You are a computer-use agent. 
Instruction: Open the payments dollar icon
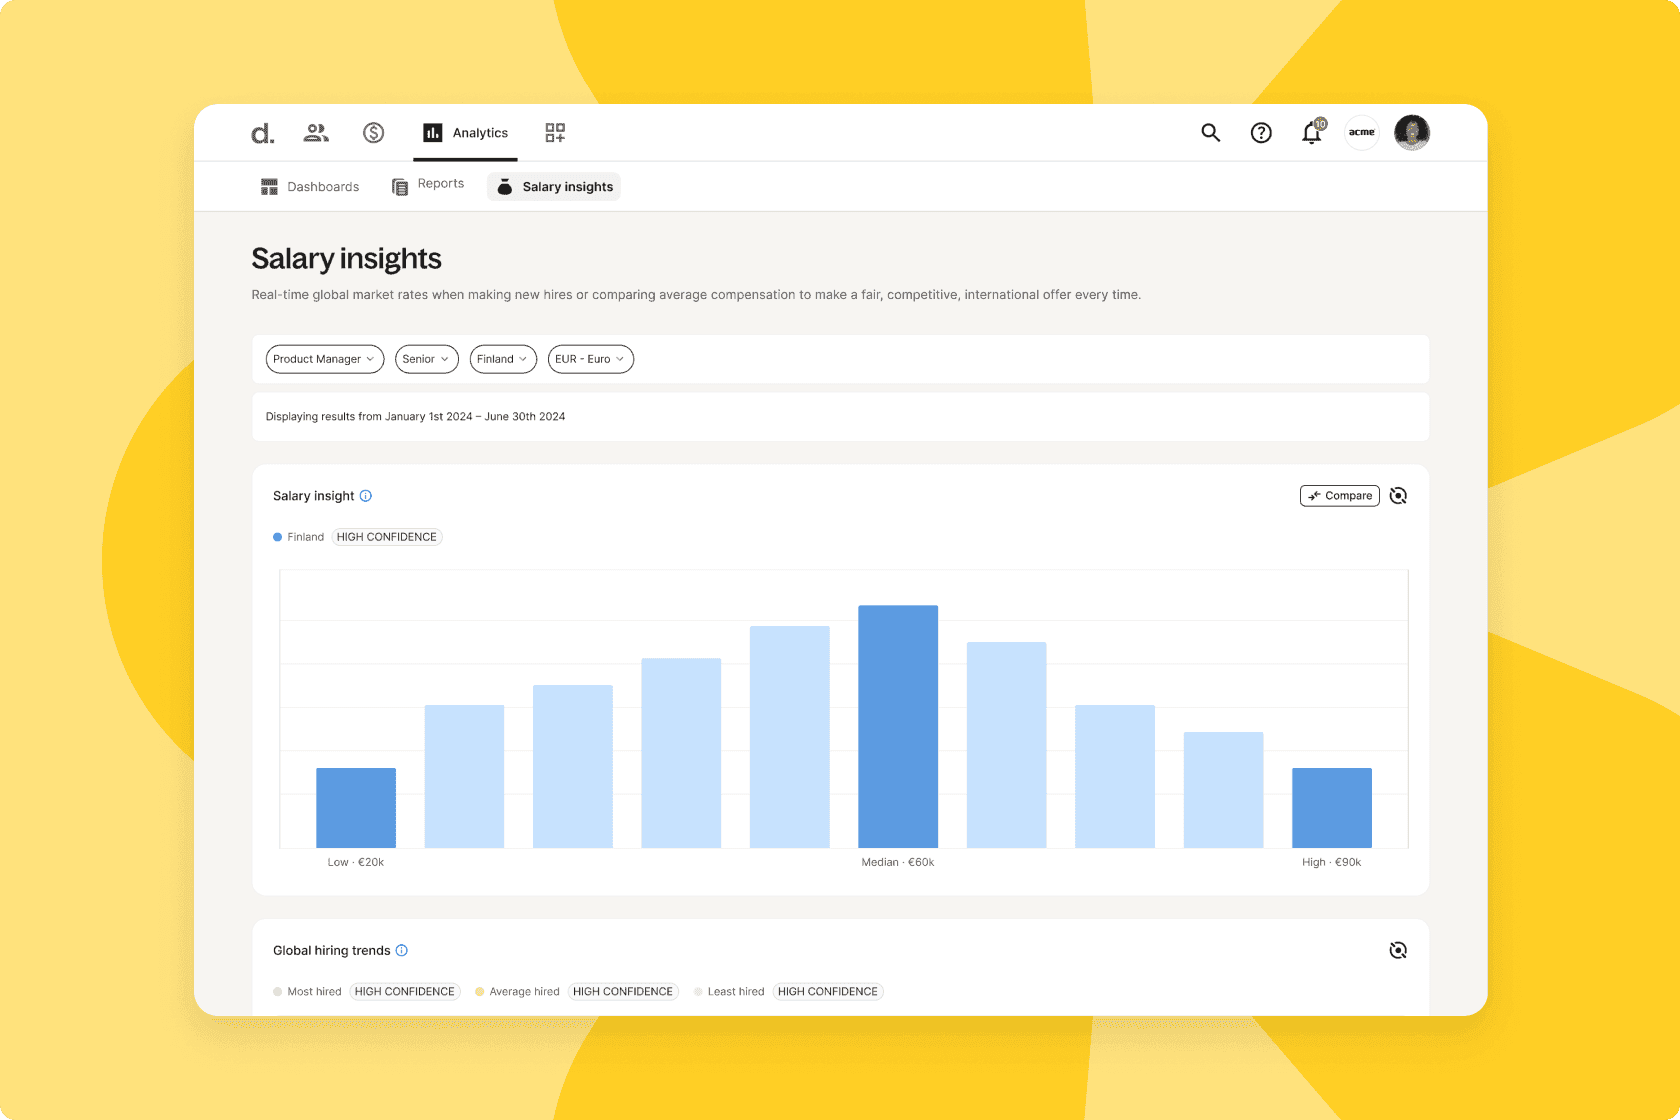373,133
